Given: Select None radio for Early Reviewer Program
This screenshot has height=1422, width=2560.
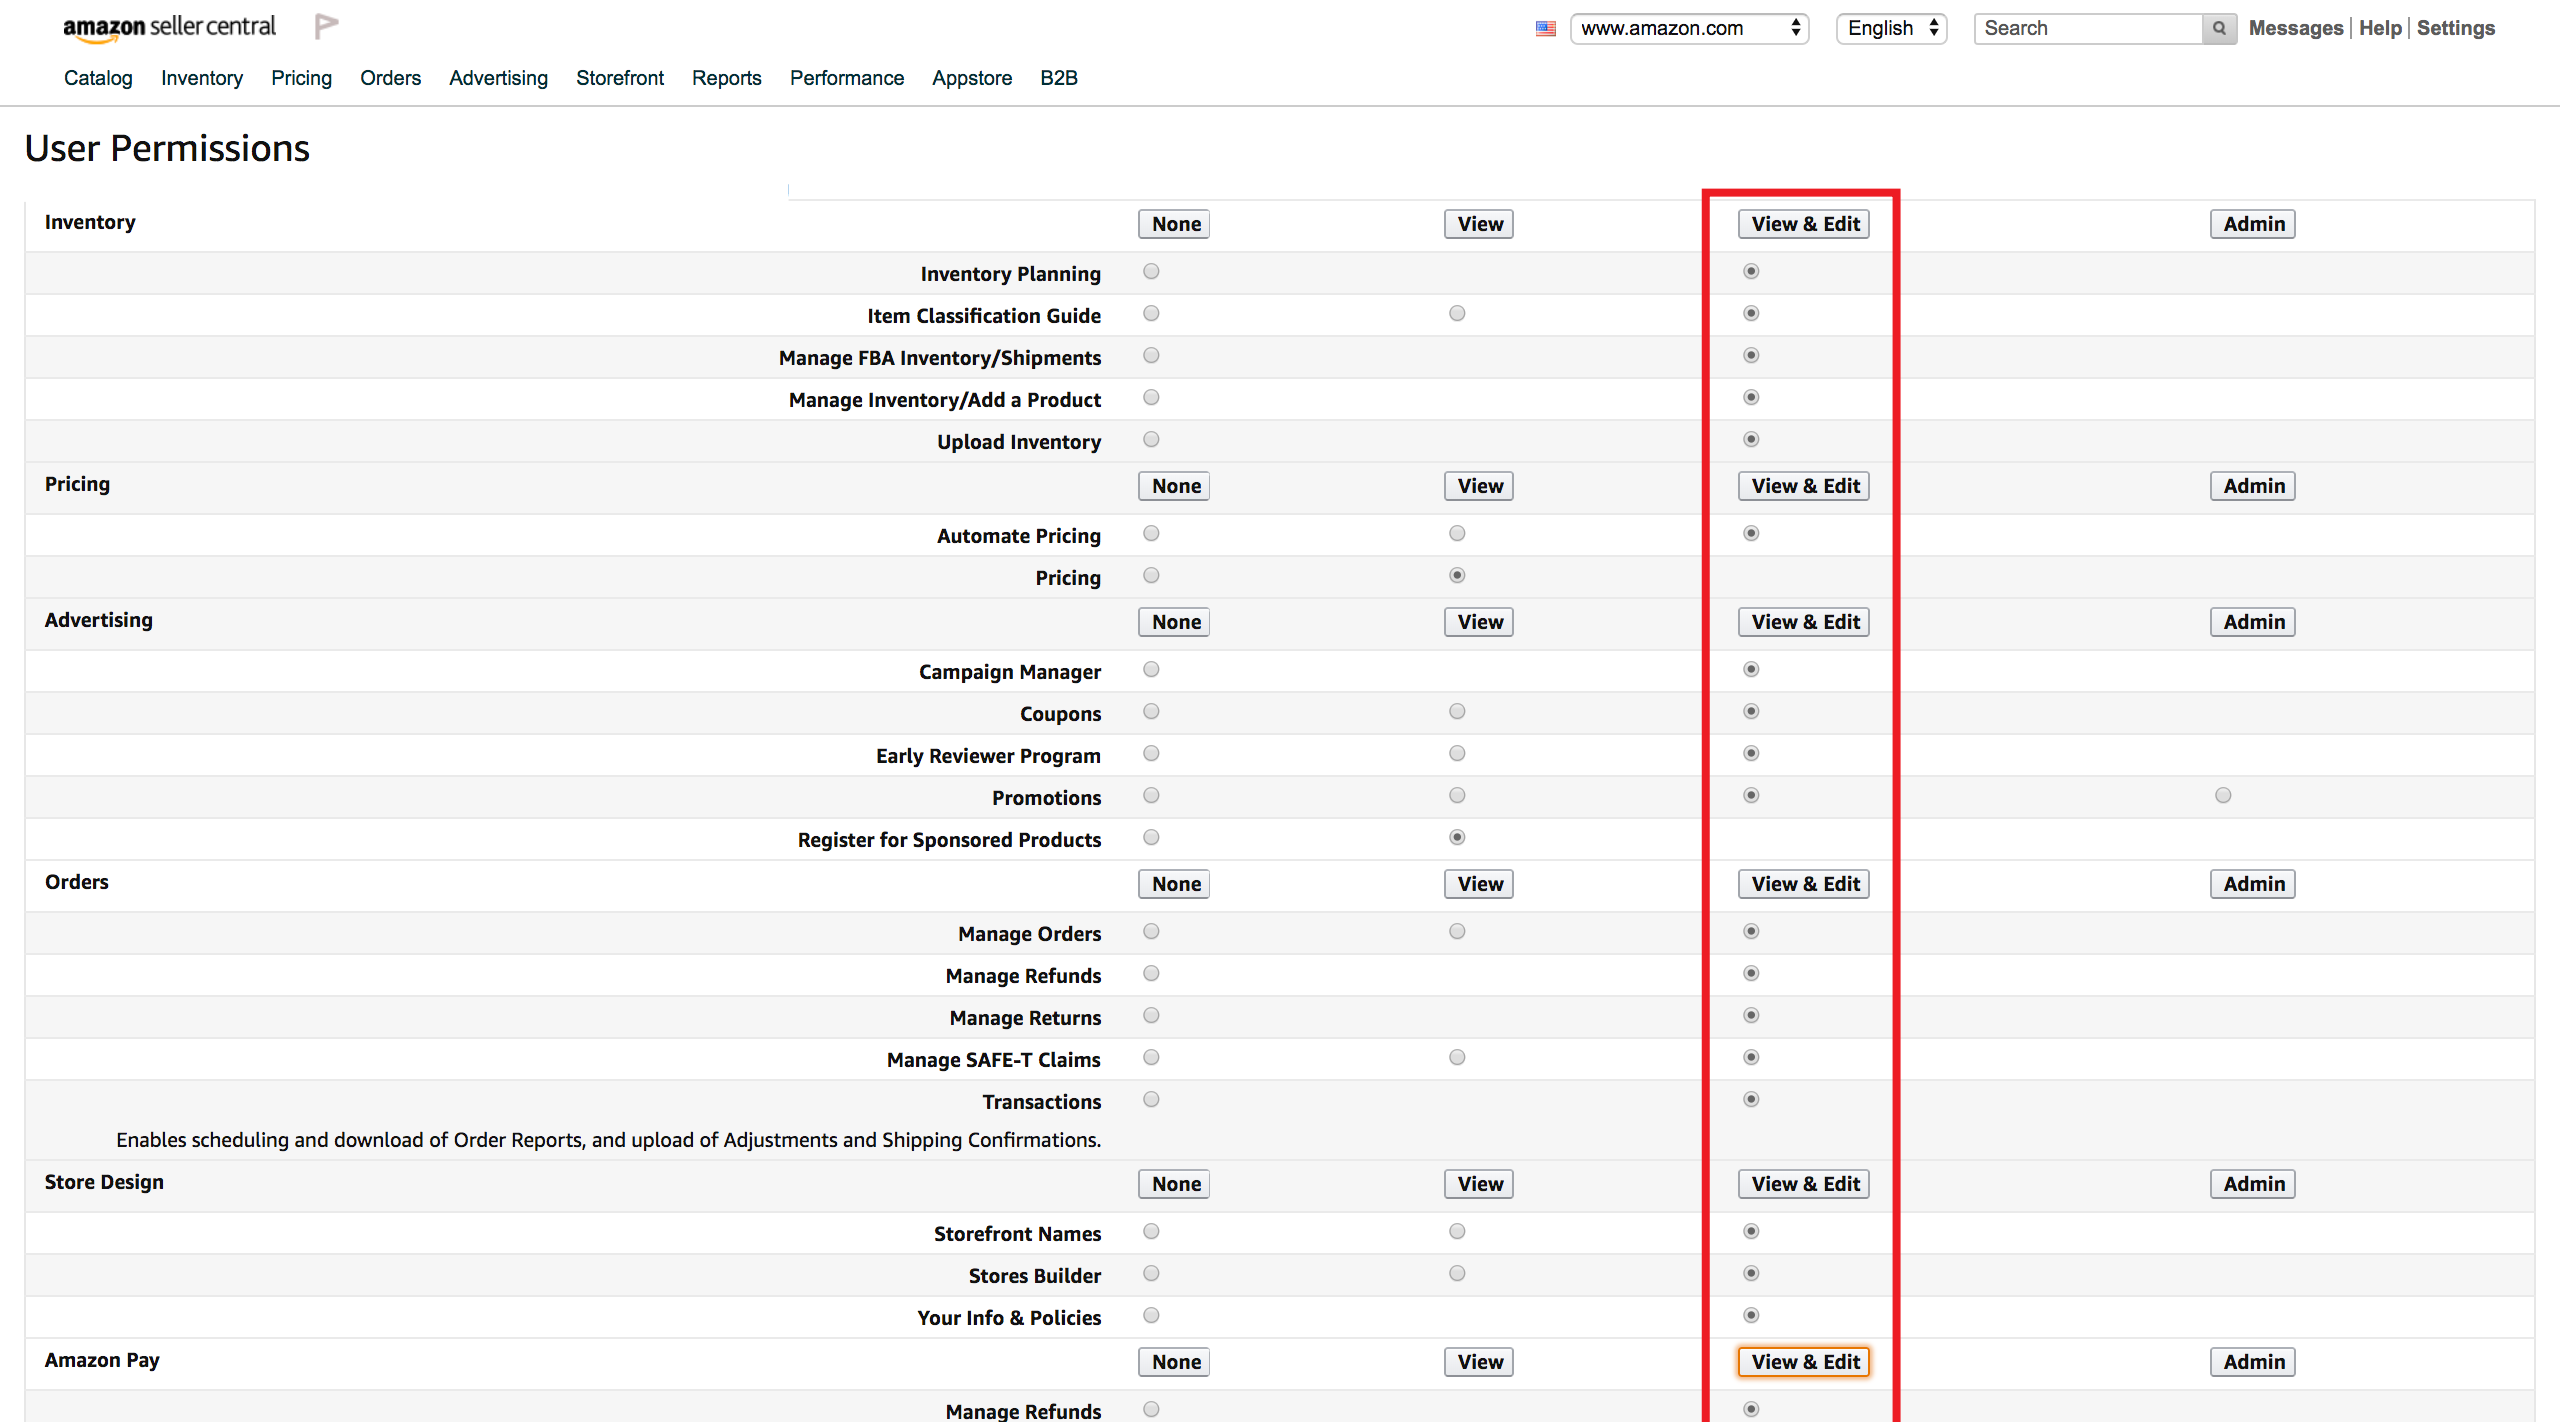Looking at the screenshot, I should [1151, 754].
